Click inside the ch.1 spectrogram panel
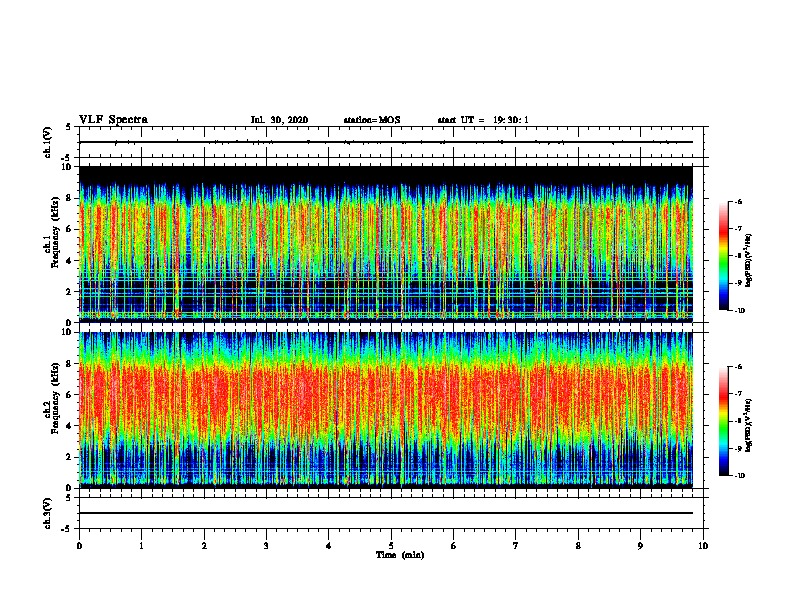This screenshot has width=792, height=612. click(386, 244)
